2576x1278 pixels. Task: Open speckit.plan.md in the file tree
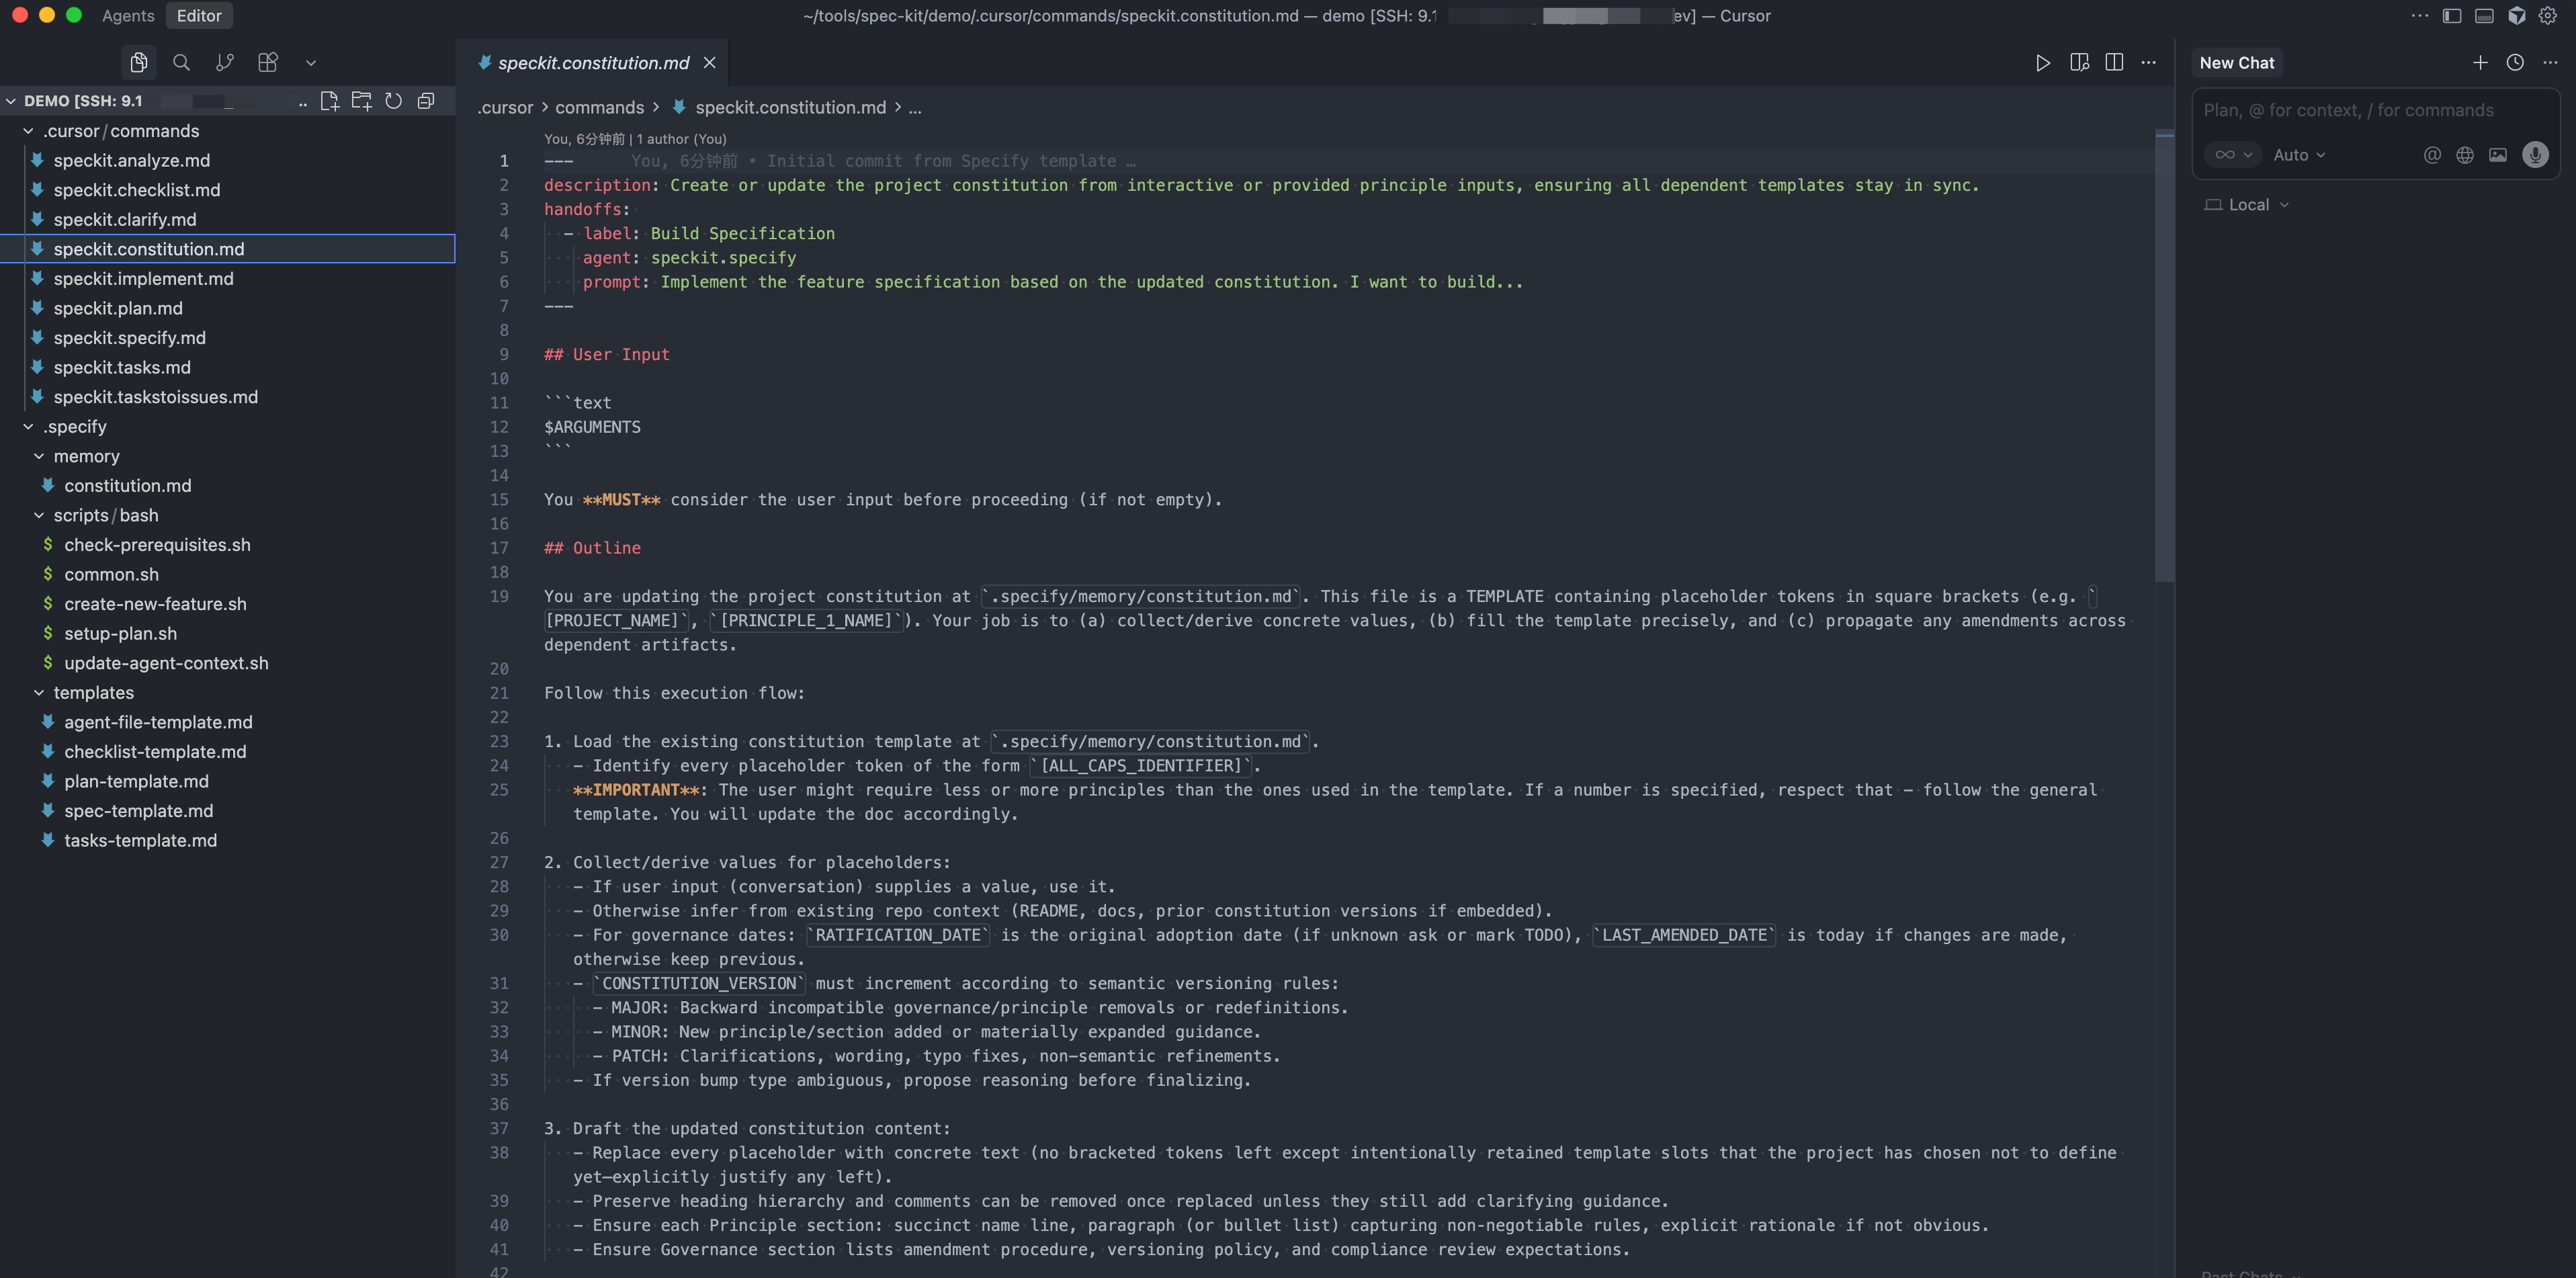pyautogui.click(x=118, y=308)
